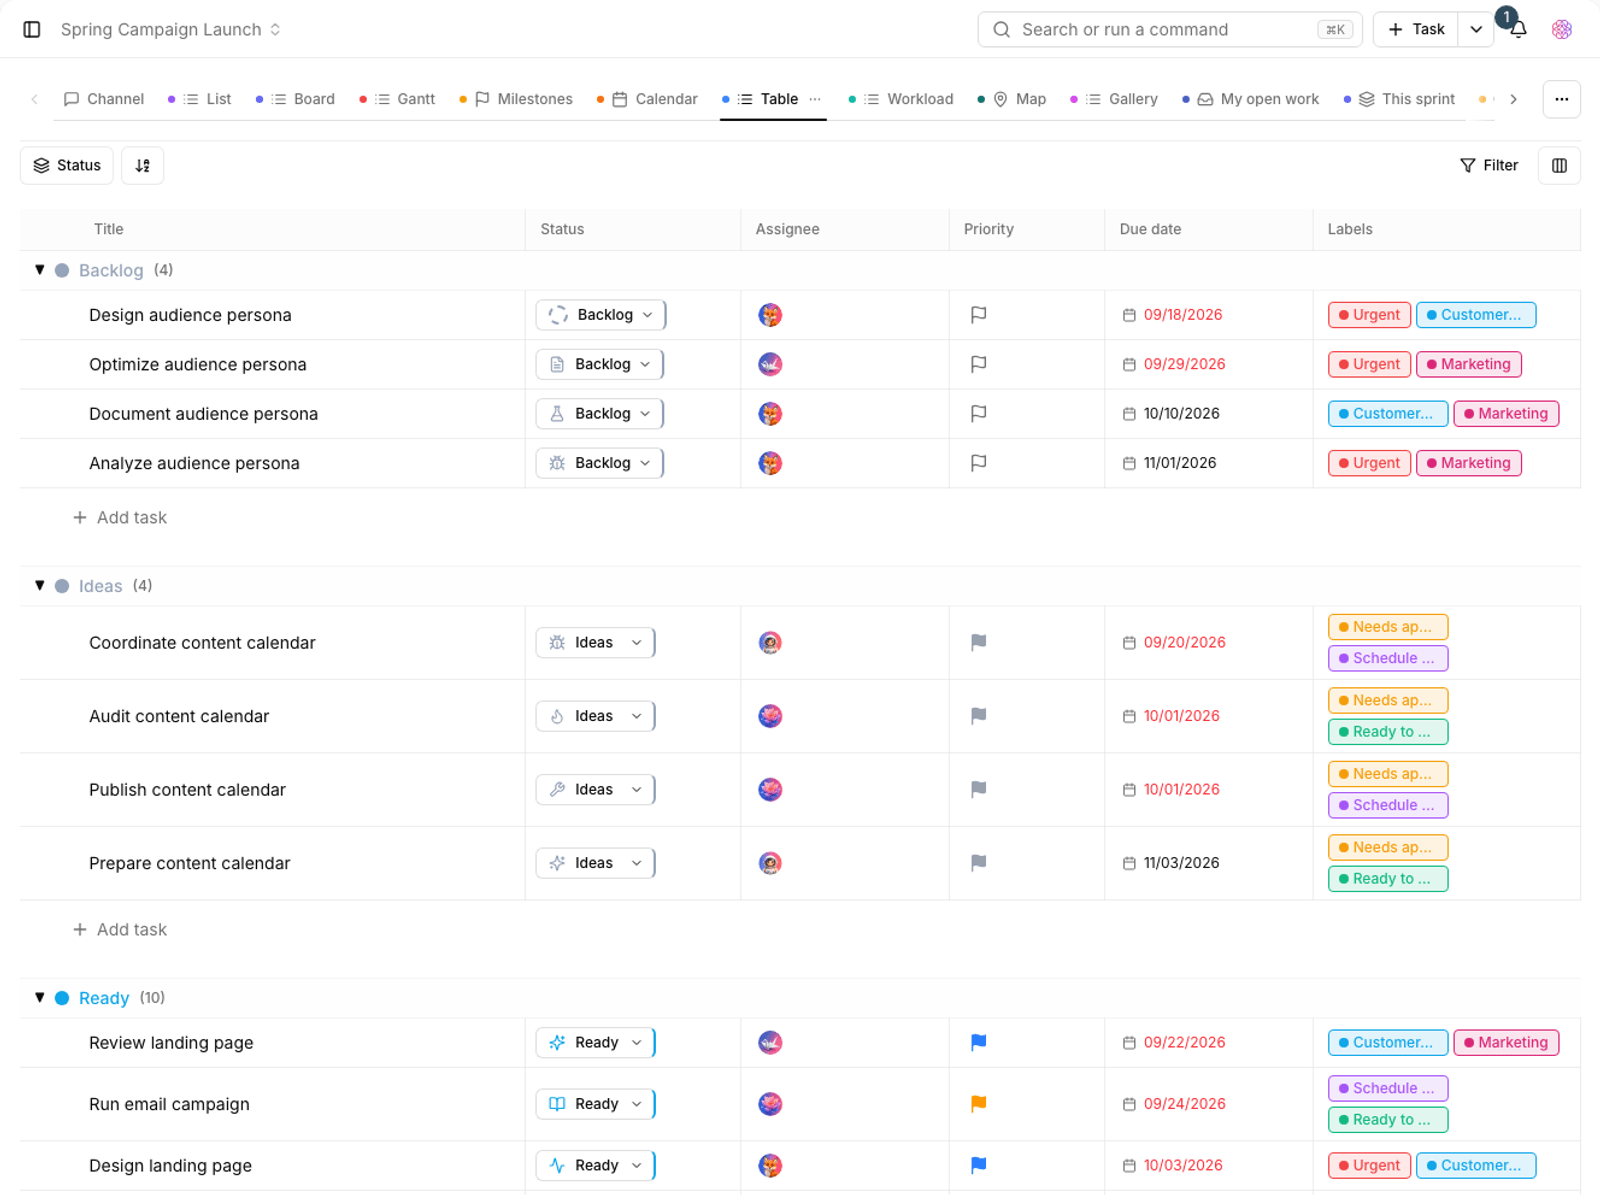Image resolution: width=1600 pixels, height=1195 pixels.
Task: Open the more options ellipsis beside tabs
Action: 1561,99
